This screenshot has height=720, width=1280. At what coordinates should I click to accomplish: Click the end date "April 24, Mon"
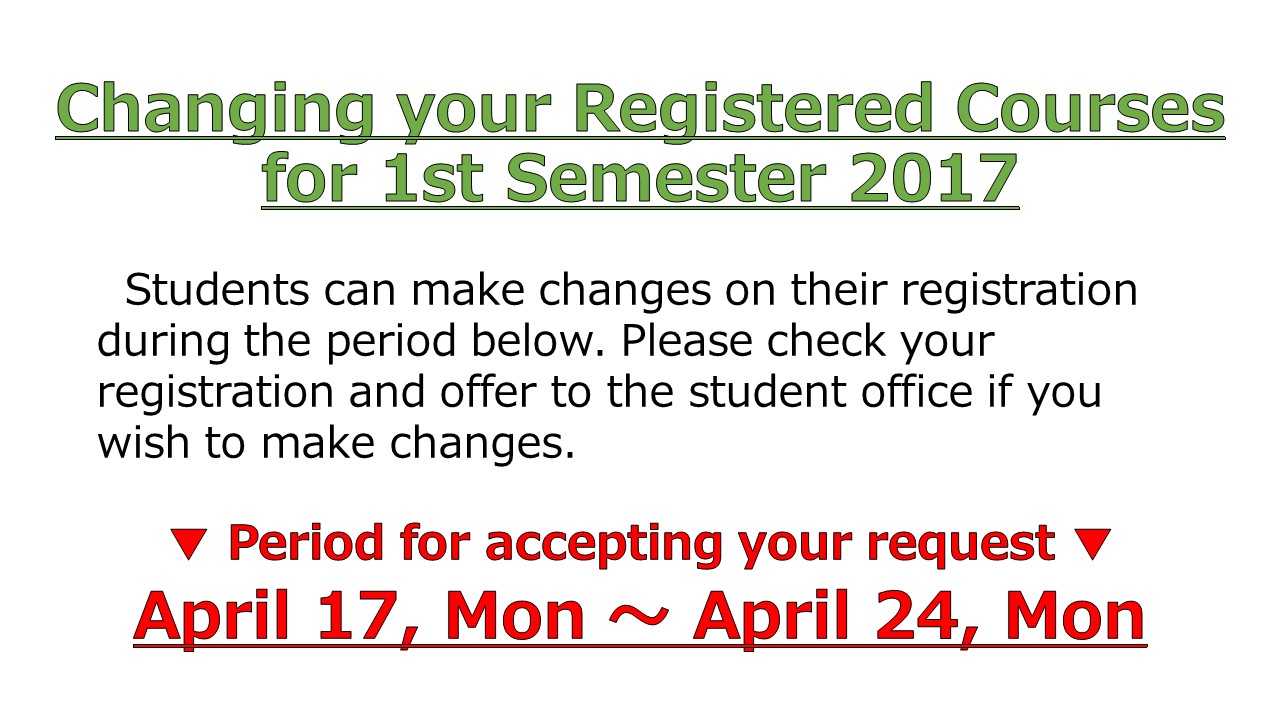pyautogui.click(x=918, y=615)
